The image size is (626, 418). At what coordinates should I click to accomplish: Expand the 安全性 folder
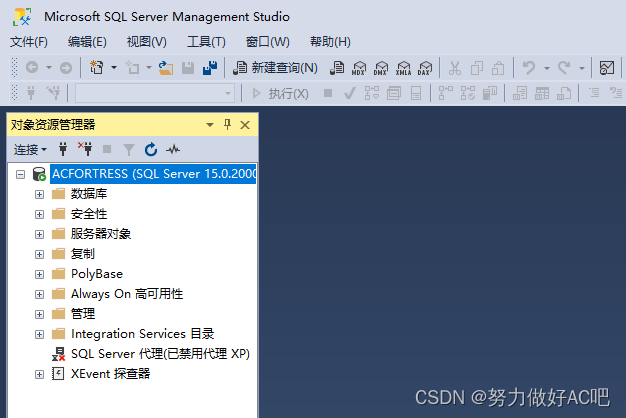click(x=39, y=214)
